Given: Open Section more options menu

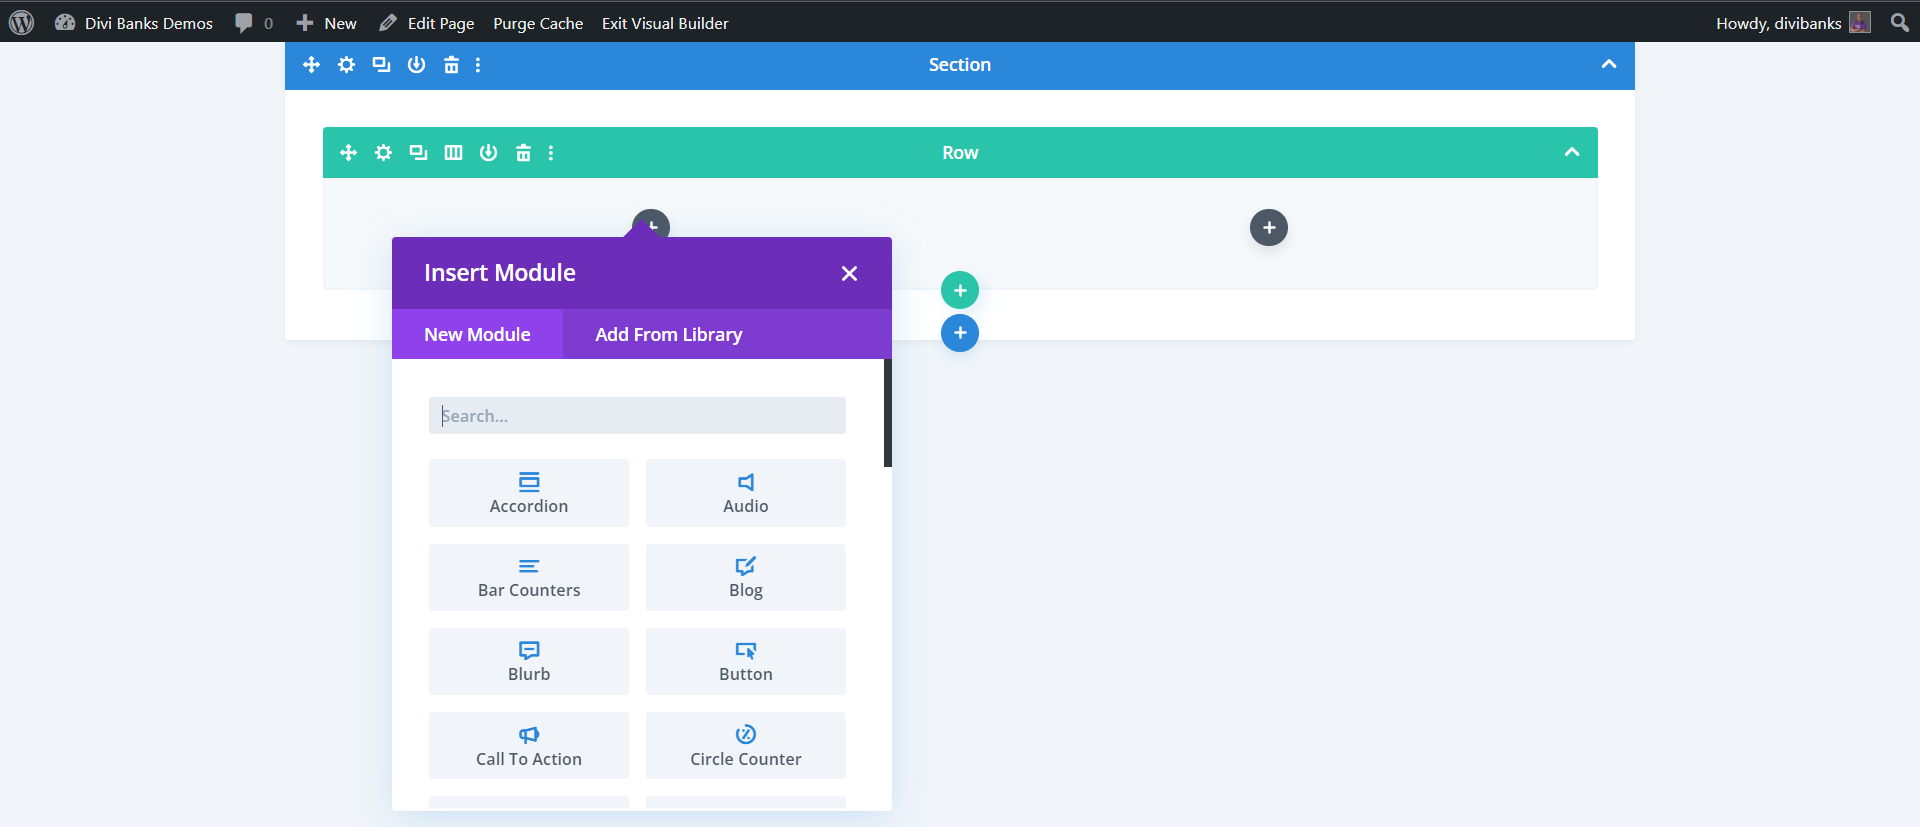Looking at the screenshot, I should pyautogui.click(x=478, y=65).
